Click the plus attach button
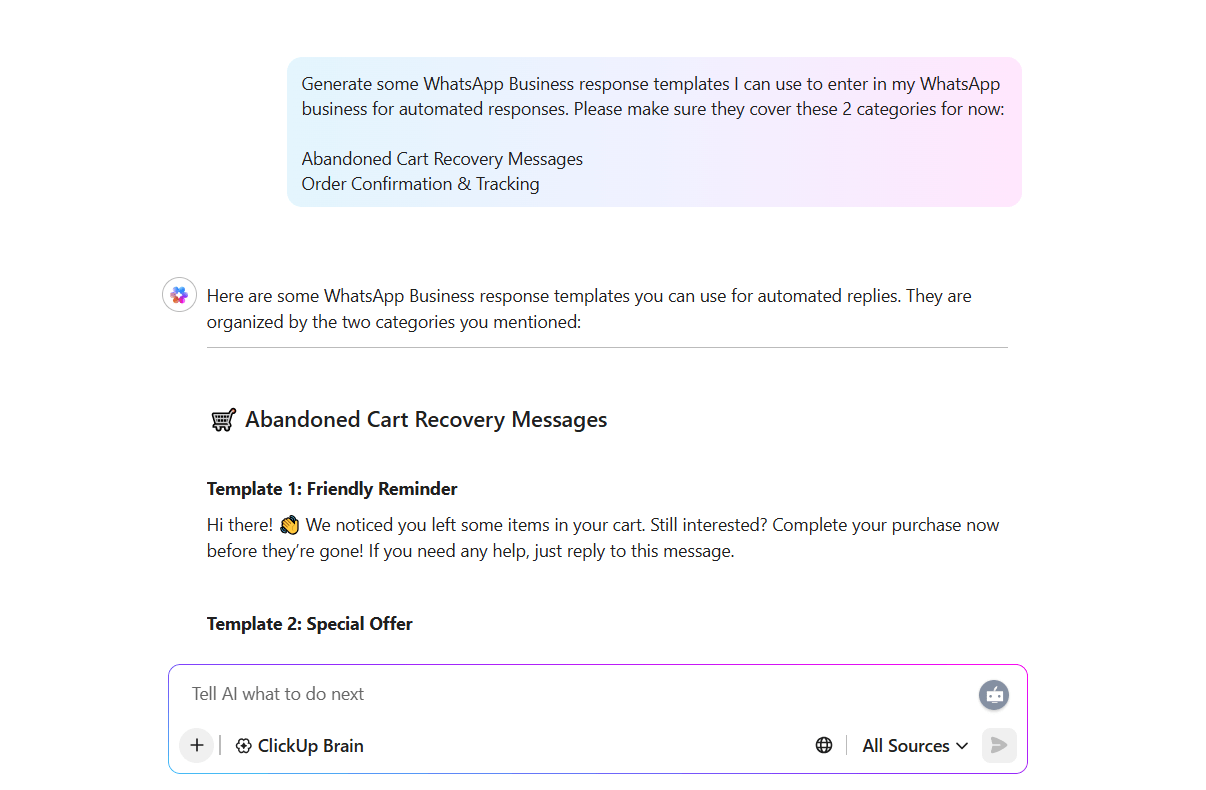1206x790 pixels. [x=196, y=745]
